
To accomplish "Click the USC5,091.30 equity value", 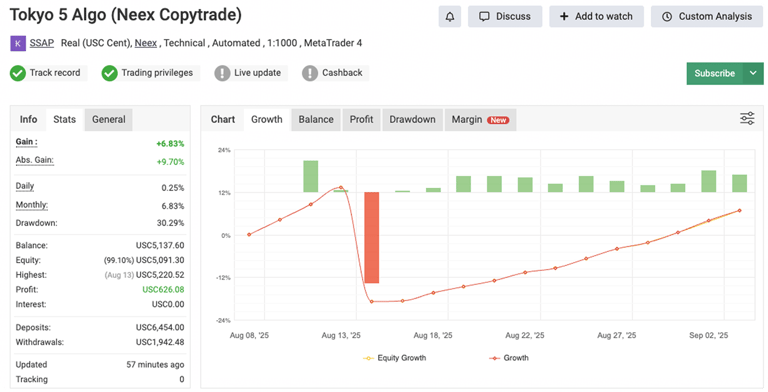I will [160, 260].
